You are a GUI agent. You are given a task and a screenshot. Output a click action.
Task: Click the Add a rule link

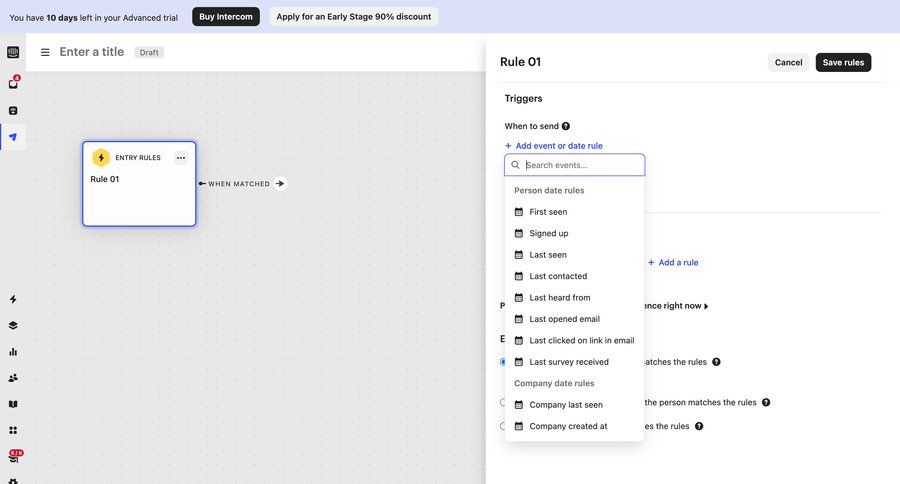(x=673, y=262)
